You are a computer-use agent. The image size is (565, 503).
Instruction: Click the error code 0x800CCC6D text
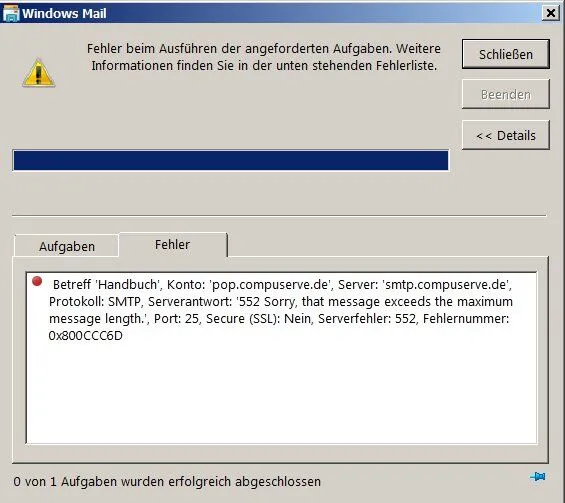coord(85,336)
